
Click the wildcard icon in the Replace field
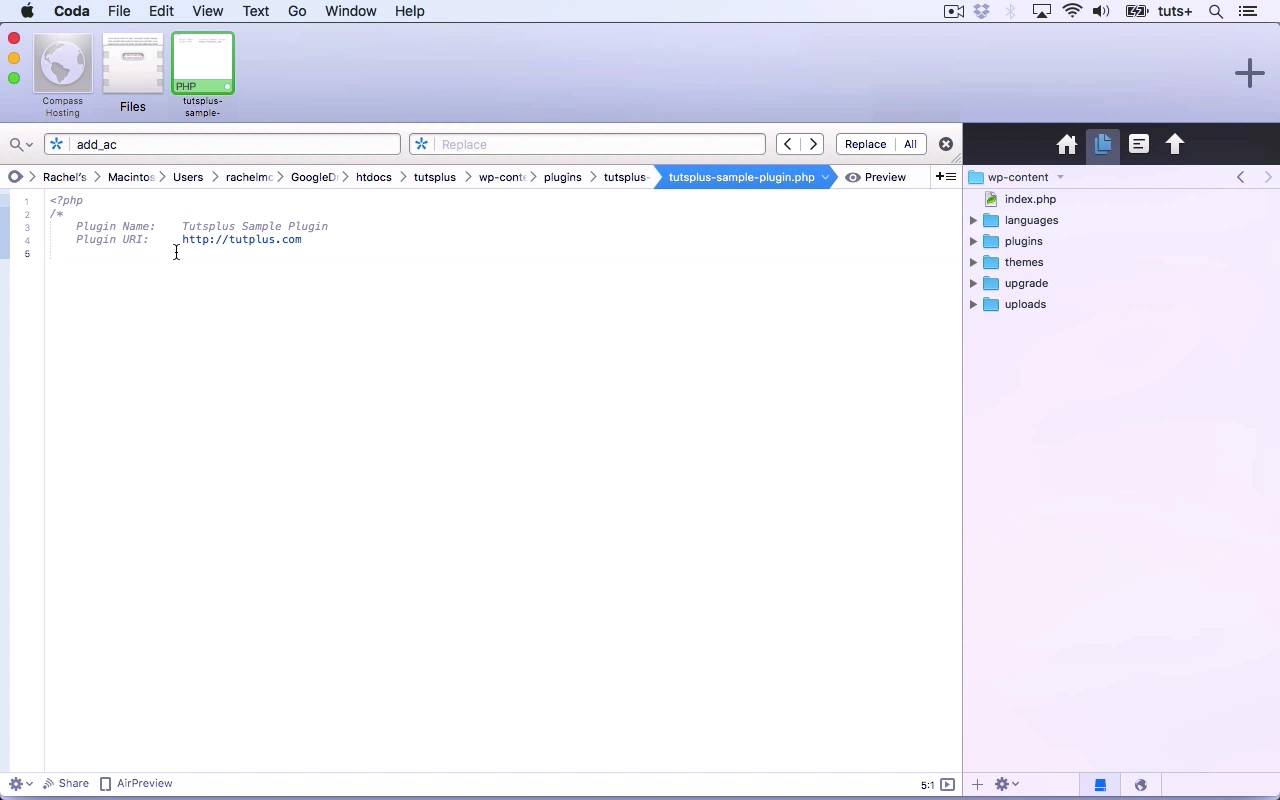[422, 144]
